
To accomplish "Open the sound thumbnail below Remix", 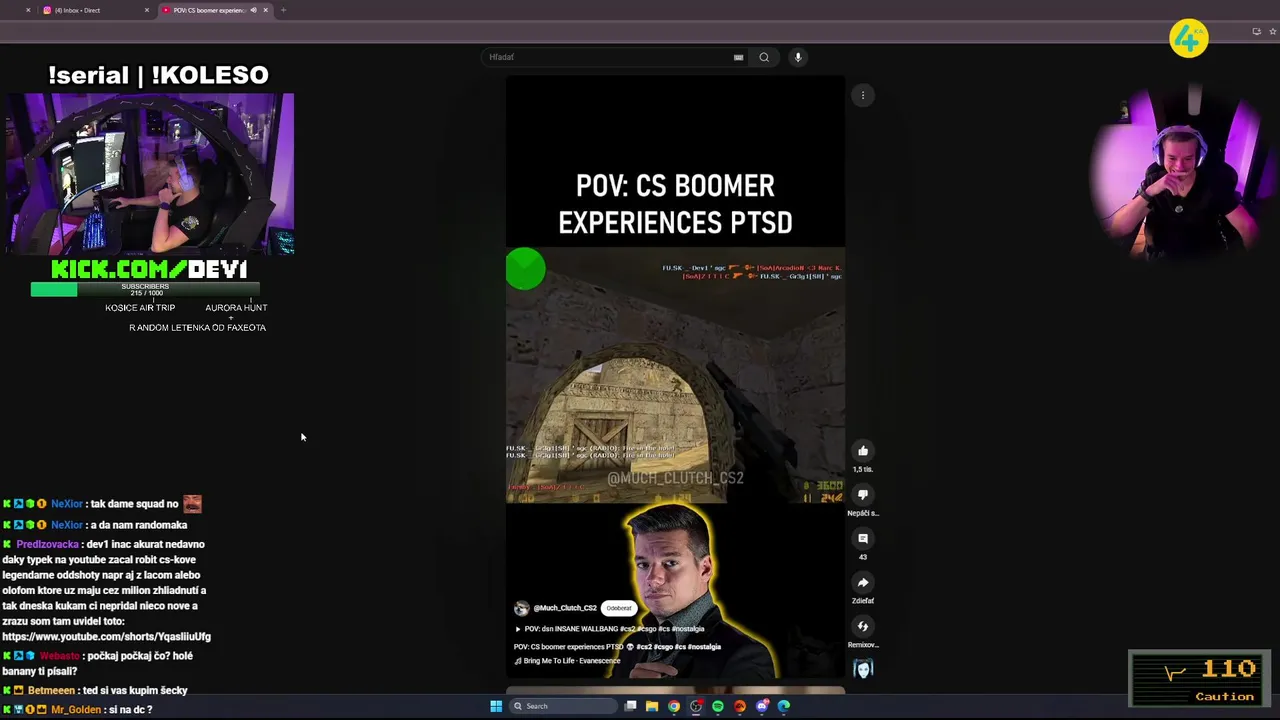I will pyautogui.click(x=863, y=669).
